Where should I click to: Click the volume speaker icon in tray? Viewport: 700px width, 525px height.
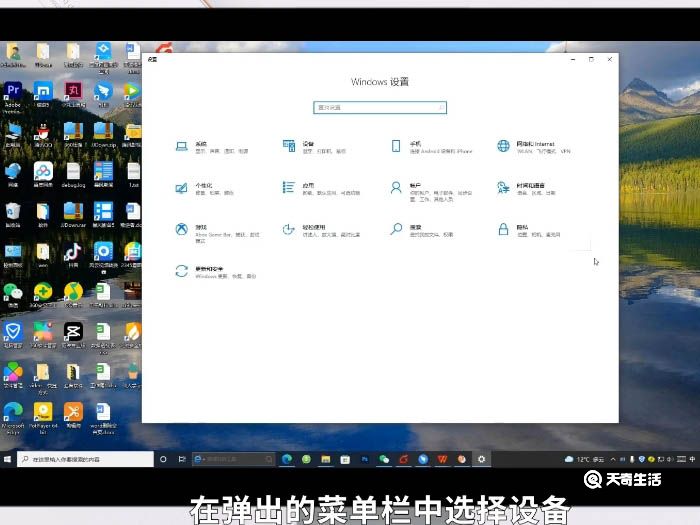670,459
